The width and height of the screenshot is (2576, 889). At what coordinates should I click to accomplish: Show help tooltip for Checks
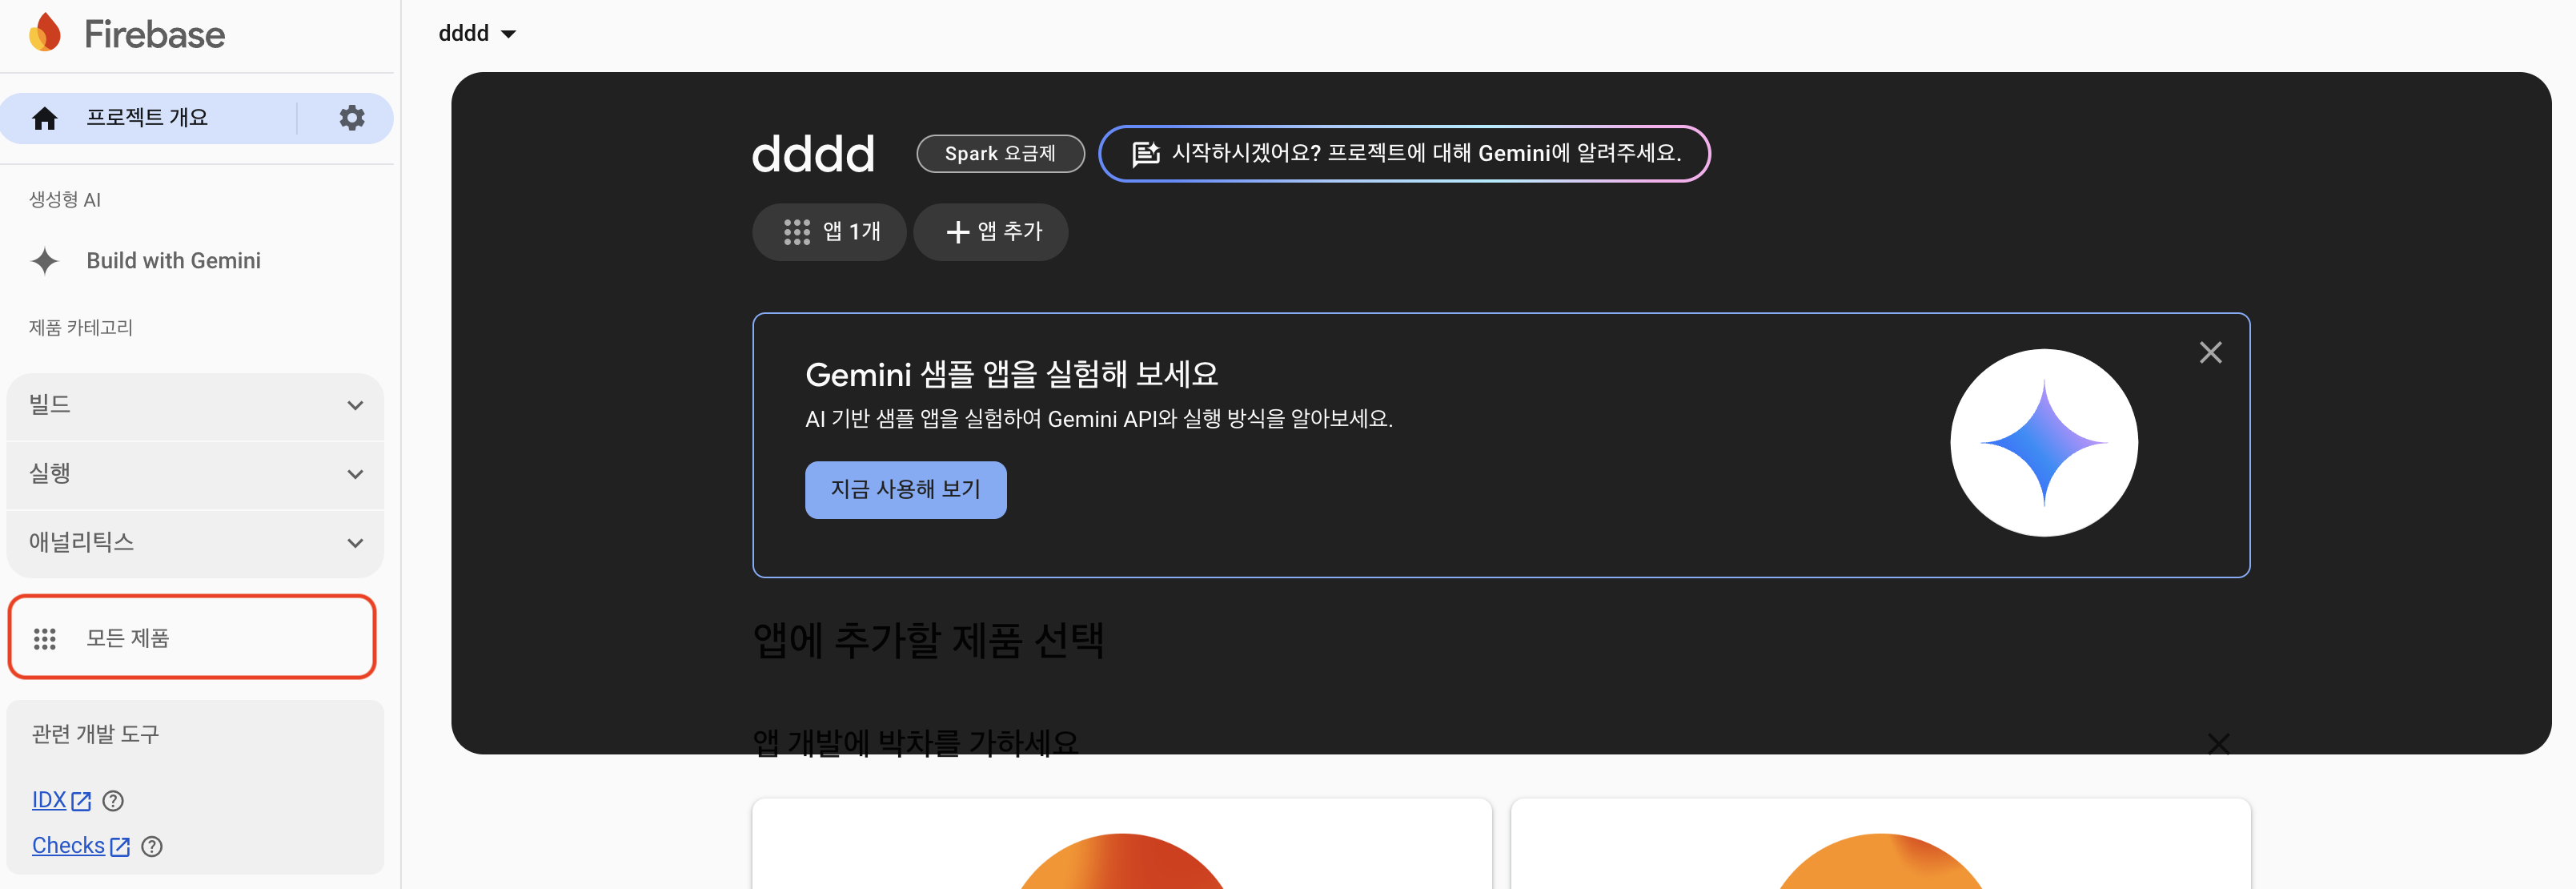152,847
